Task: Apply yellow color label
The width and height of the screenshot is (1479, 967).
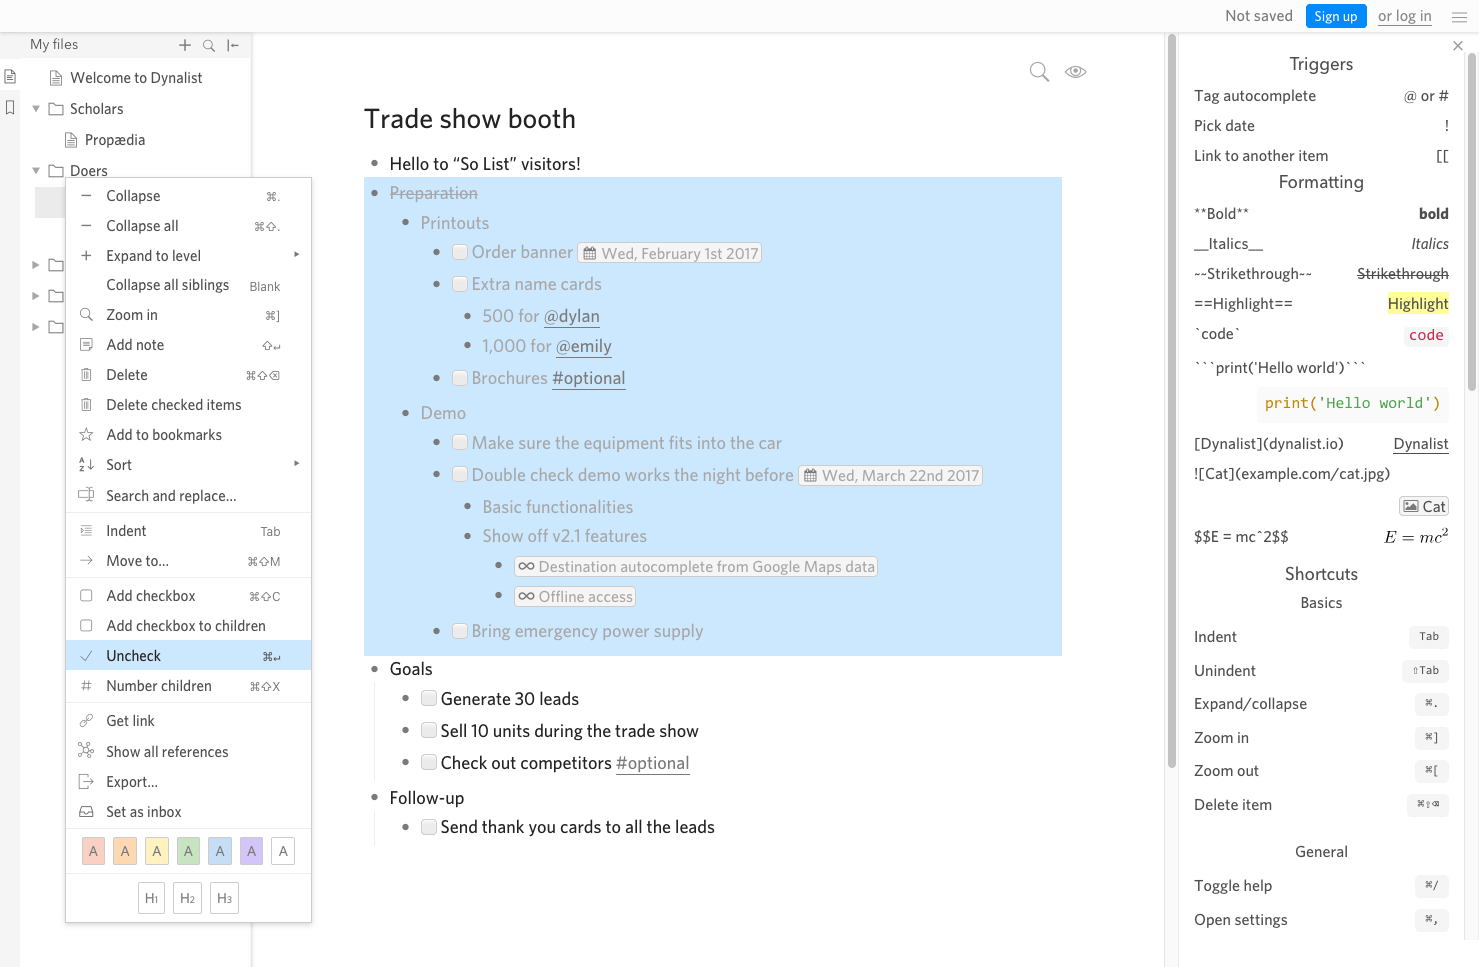Action: (x=157, y=852)
